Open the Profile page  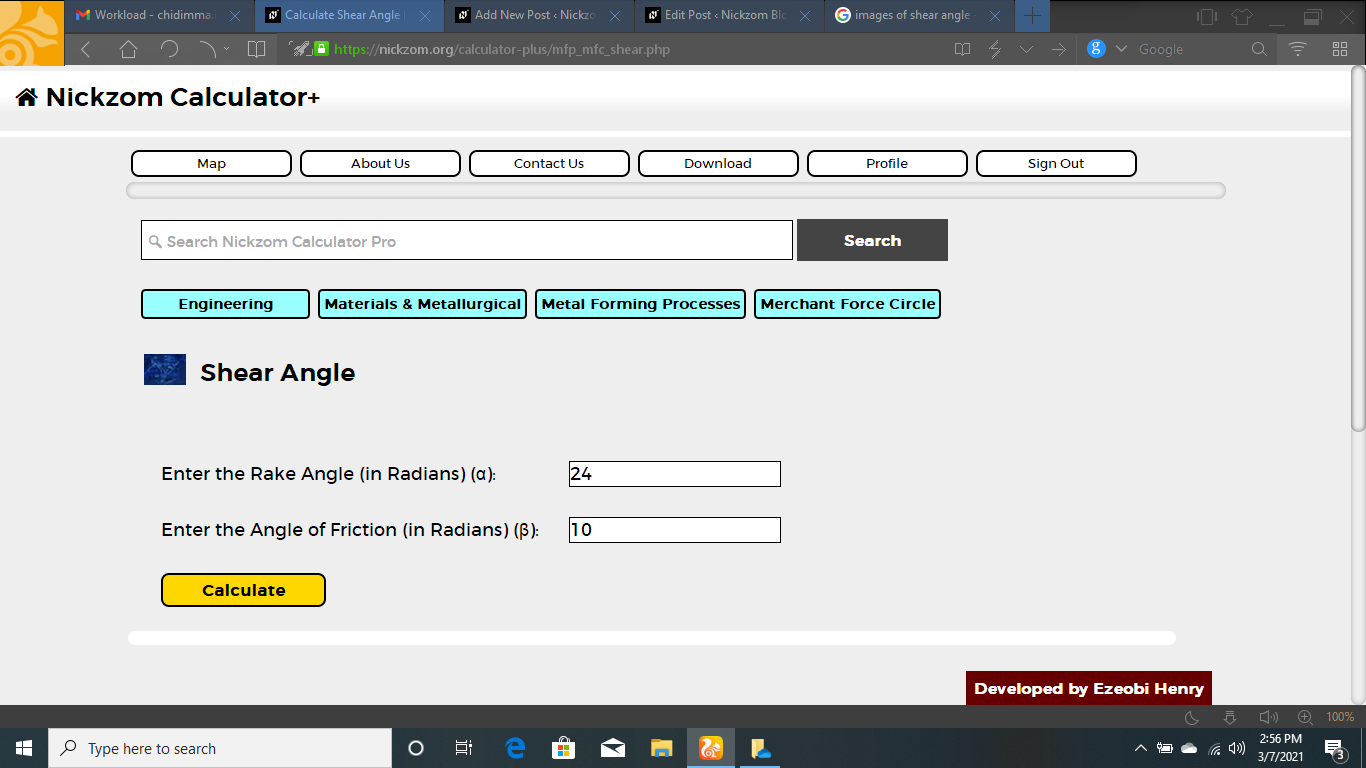(x=887, y=163)
